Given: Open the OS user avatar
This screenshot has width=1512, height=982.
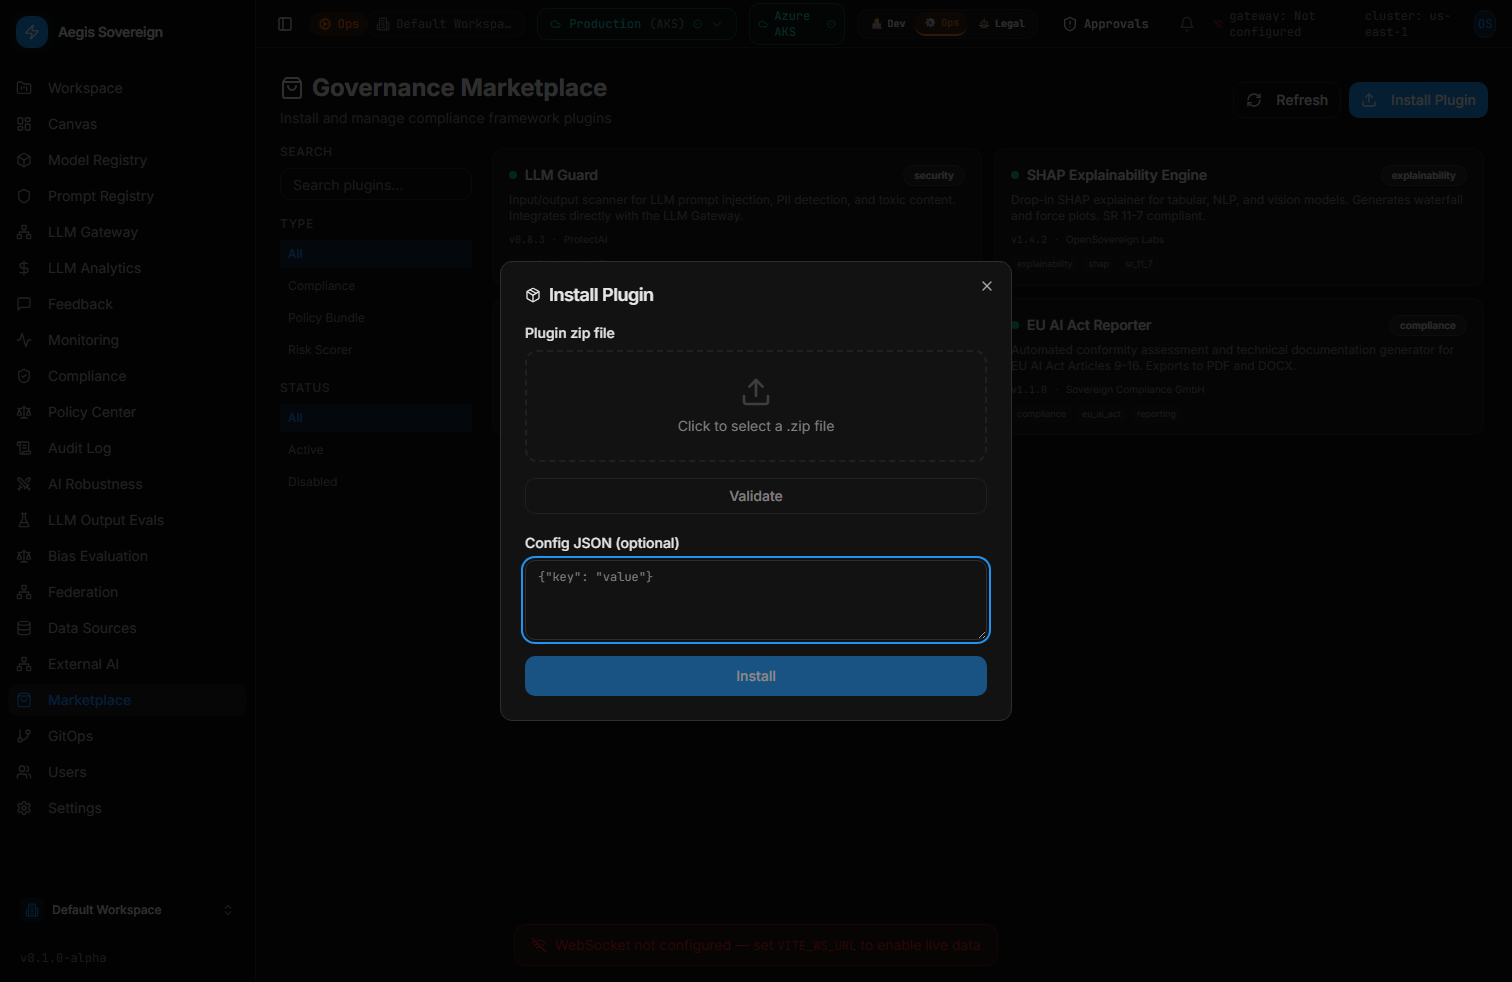Looking at the screenshot, I should click(x=1485, y=24).
